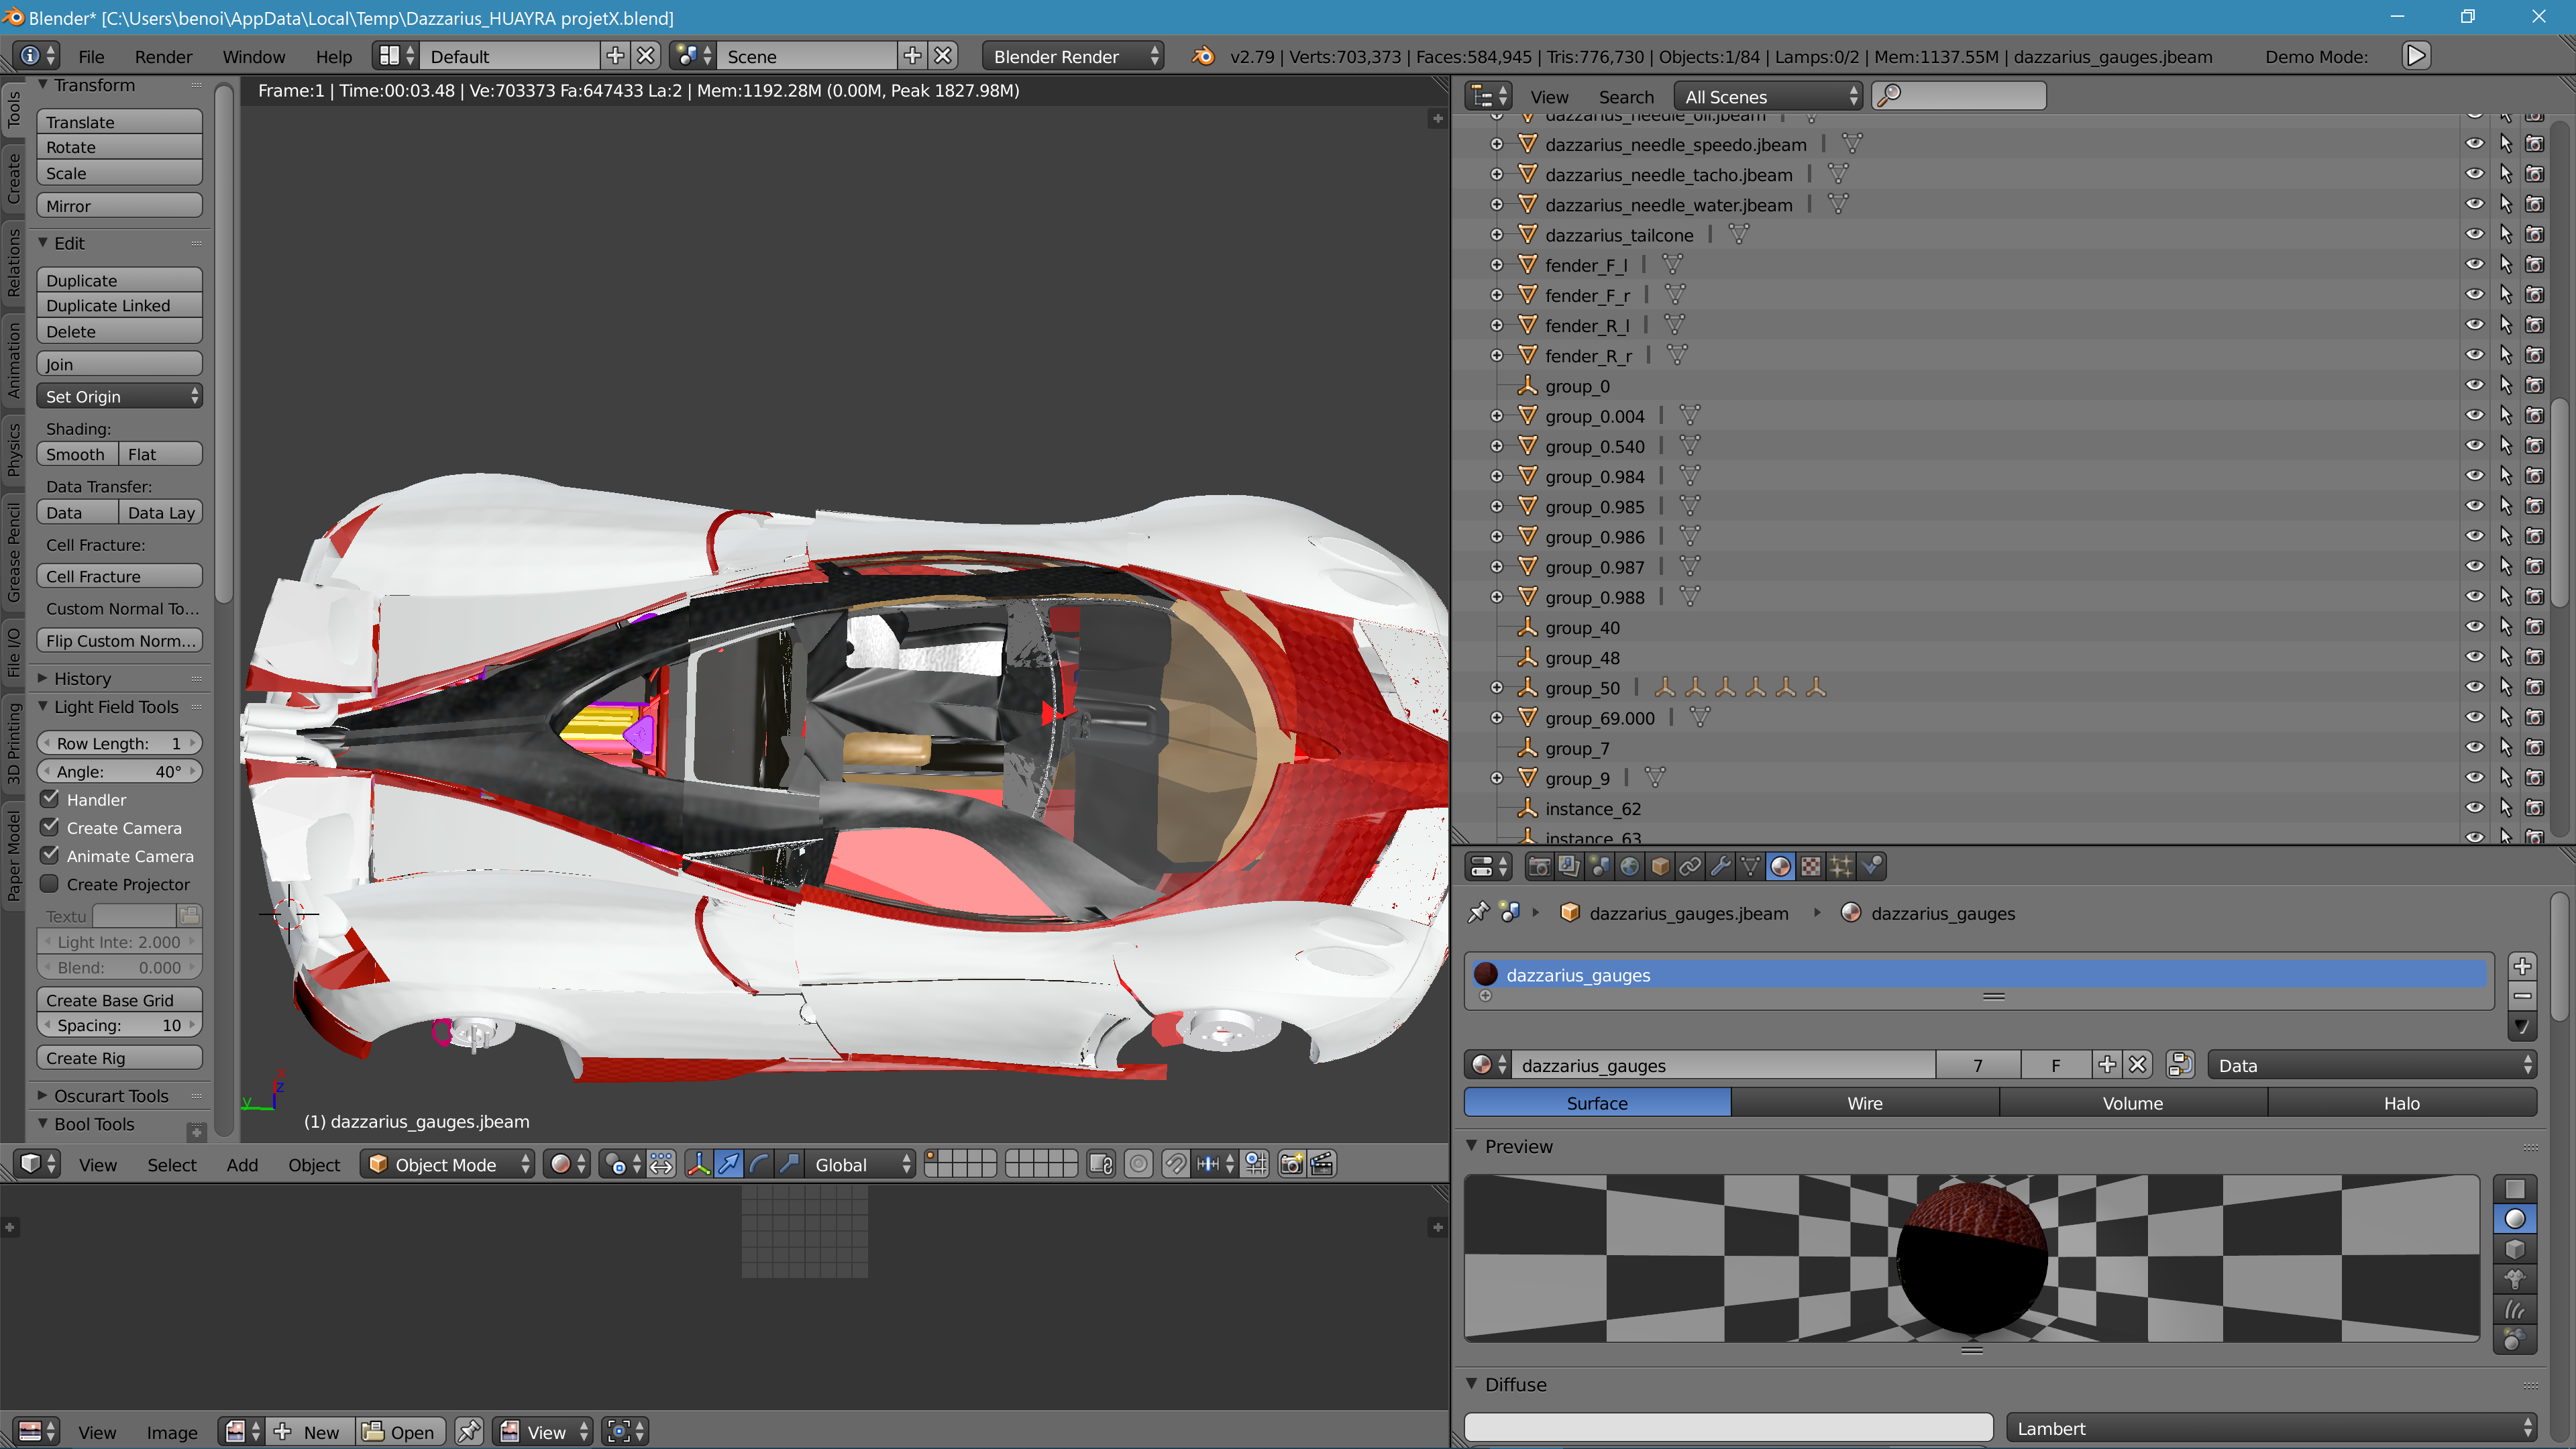
Task: Hide fender_F_l using its eye icon
Action: (2474, 265)
